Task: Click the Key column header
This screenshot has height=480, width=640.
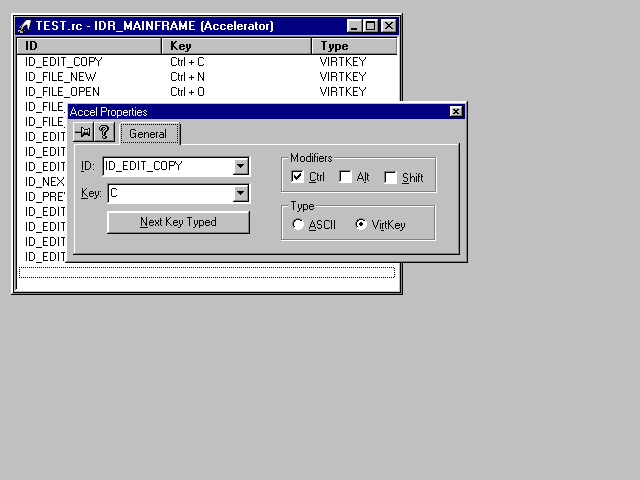Action: tap(236, 46)
